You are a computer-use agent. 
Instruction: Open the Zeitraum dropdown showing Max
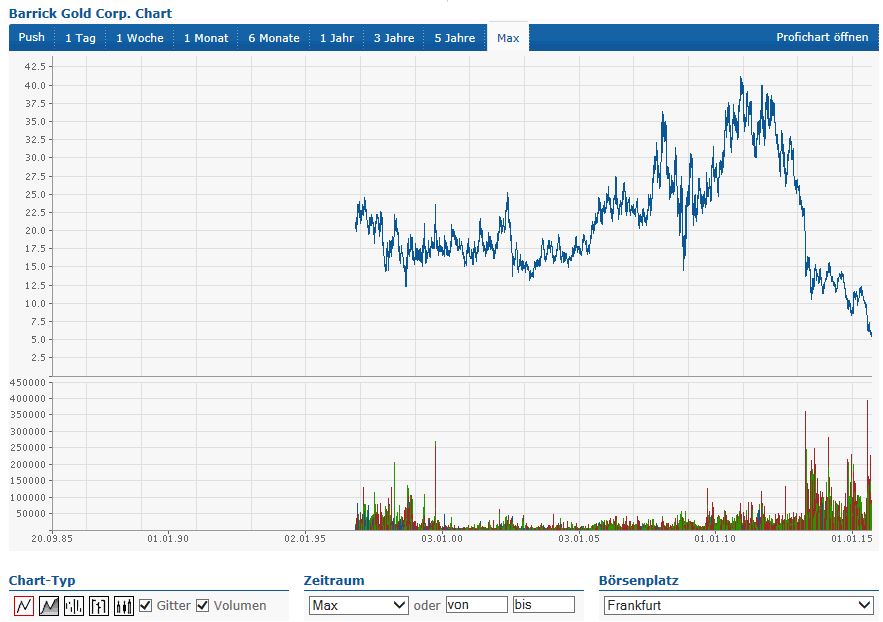355,605
